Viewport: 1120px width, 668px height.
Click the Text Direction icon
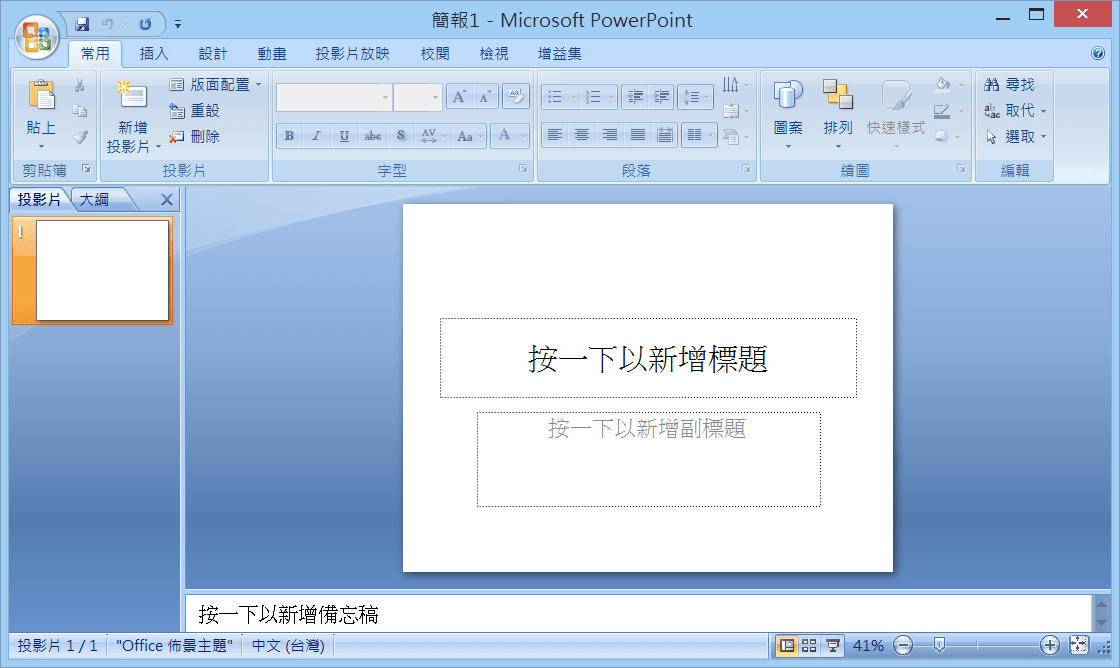coord(730,85)
